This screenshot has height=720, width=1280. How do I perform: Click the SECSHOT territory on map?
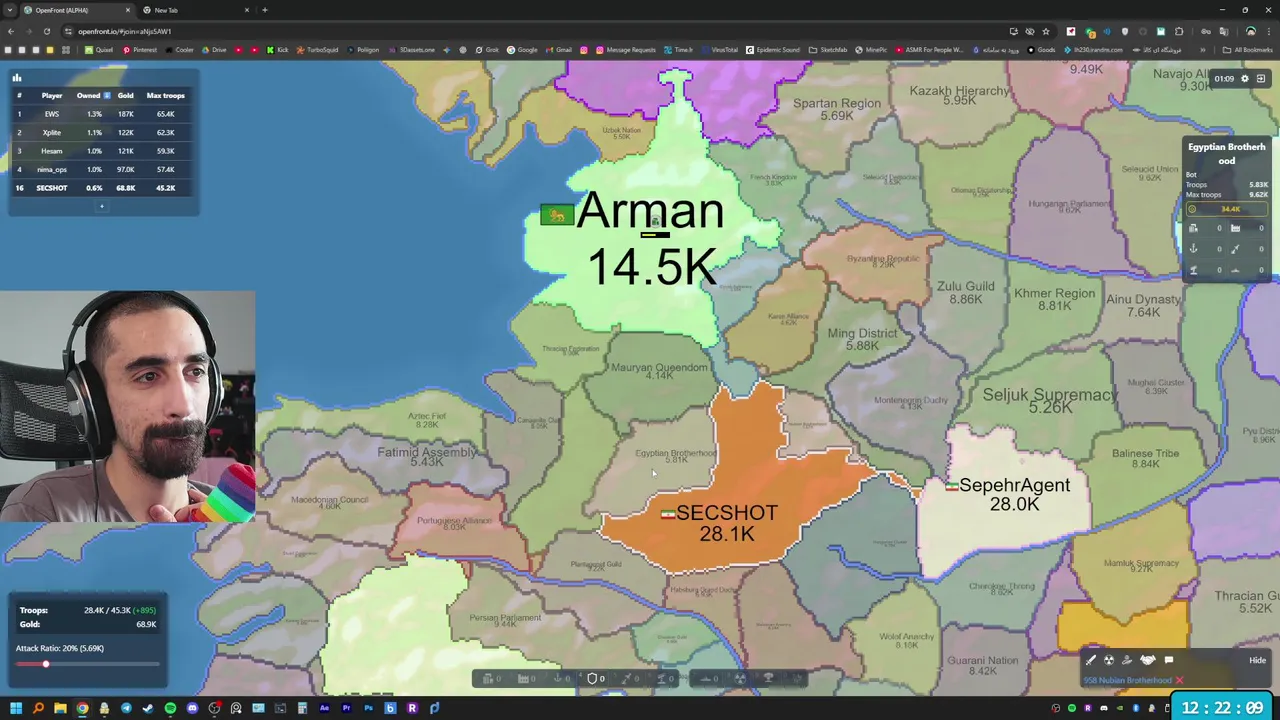point(727,522)
